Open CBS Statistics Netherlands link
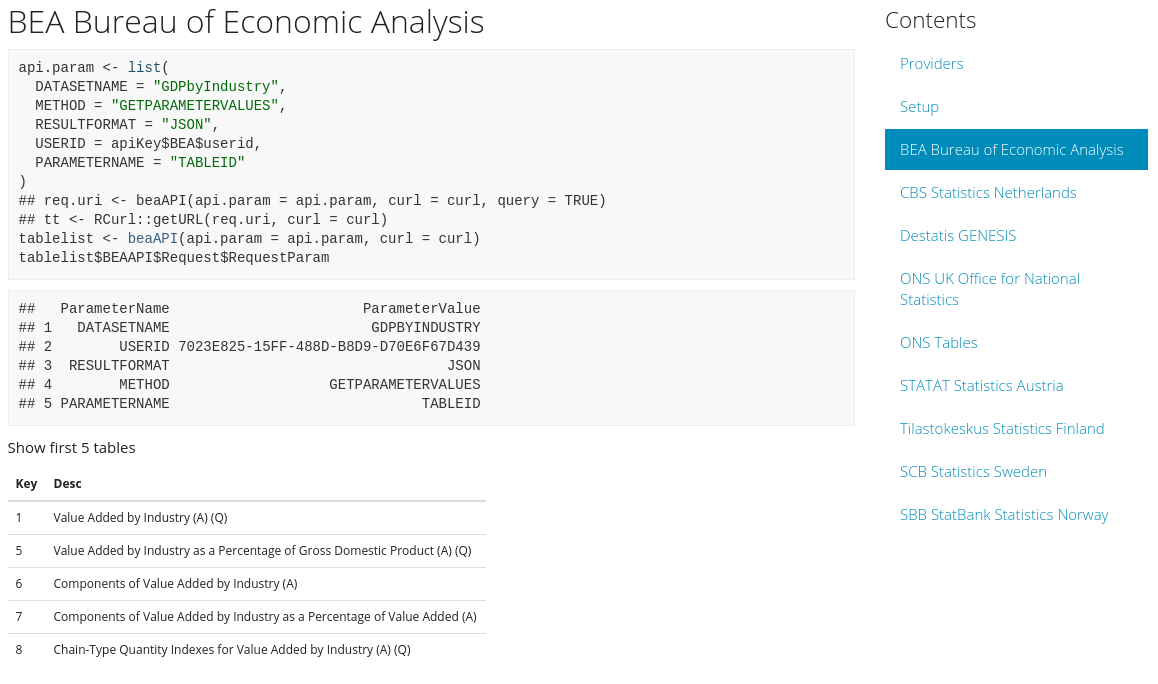 click(x=987, y=193)
